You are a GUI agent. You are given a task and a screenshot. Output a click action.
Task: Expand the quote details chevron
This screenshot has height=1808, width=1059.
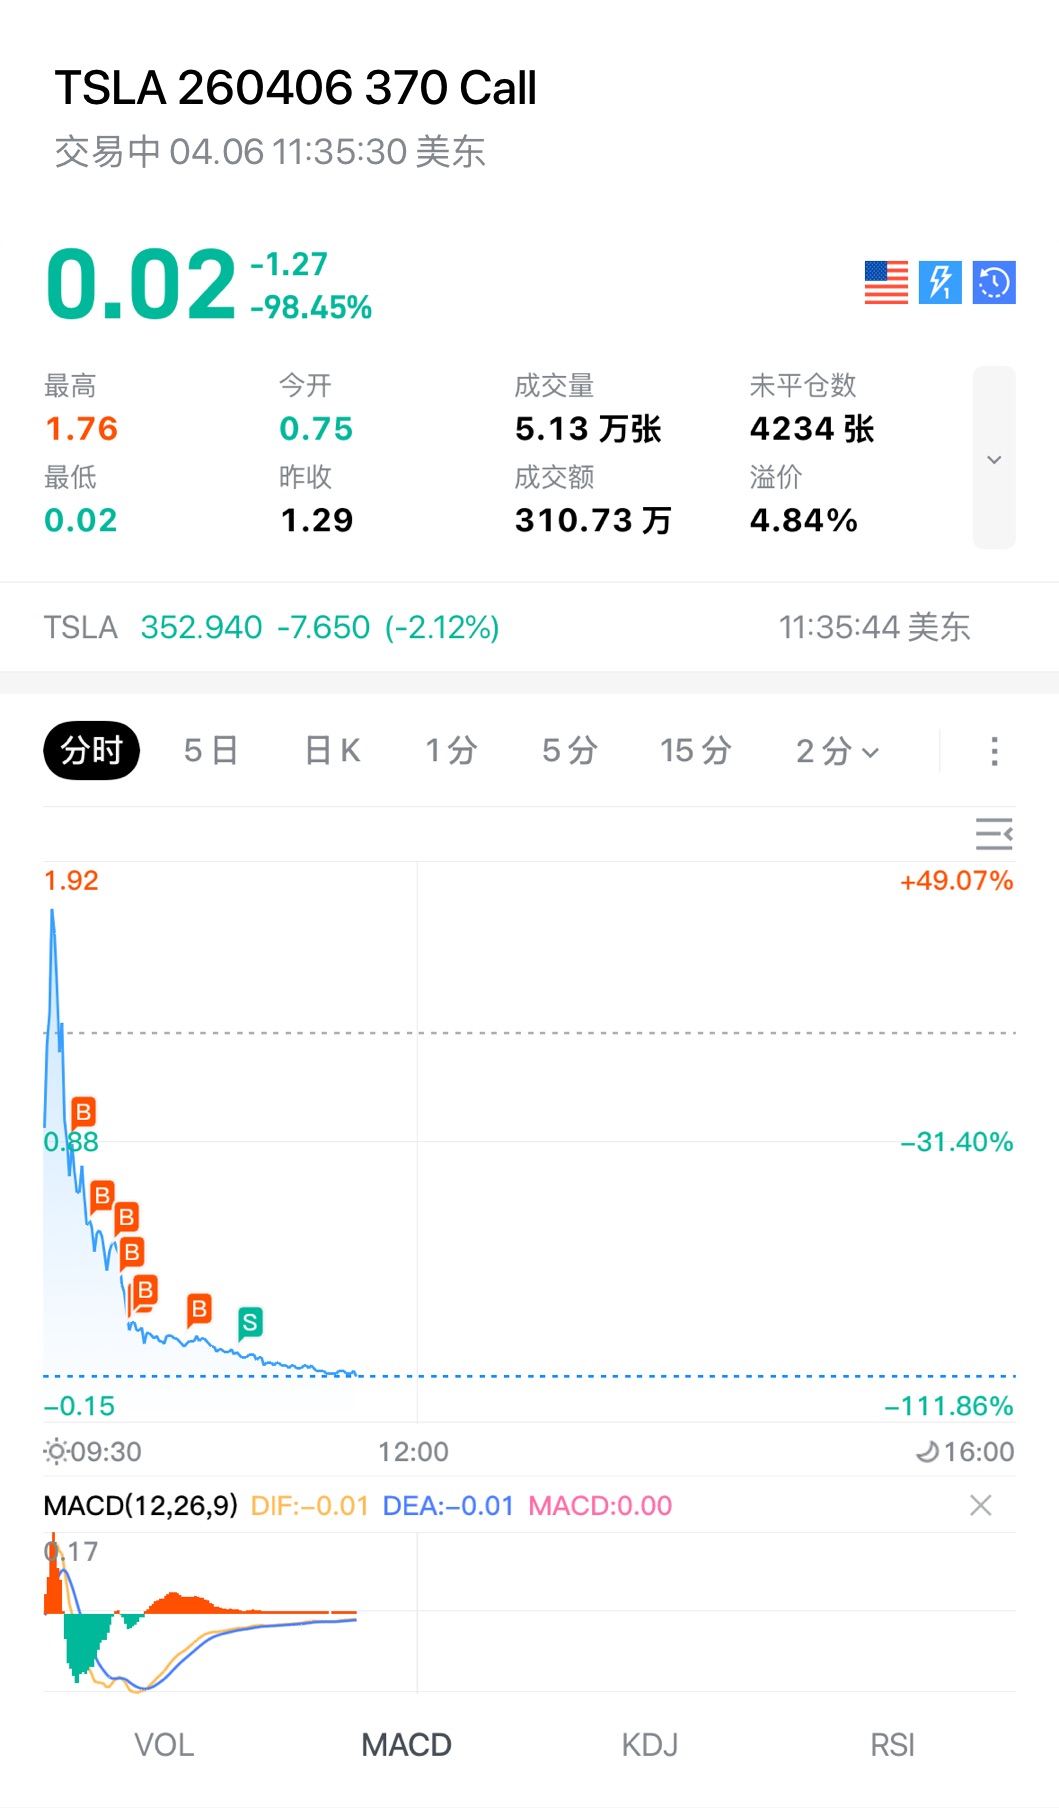[x=994, y=459]
